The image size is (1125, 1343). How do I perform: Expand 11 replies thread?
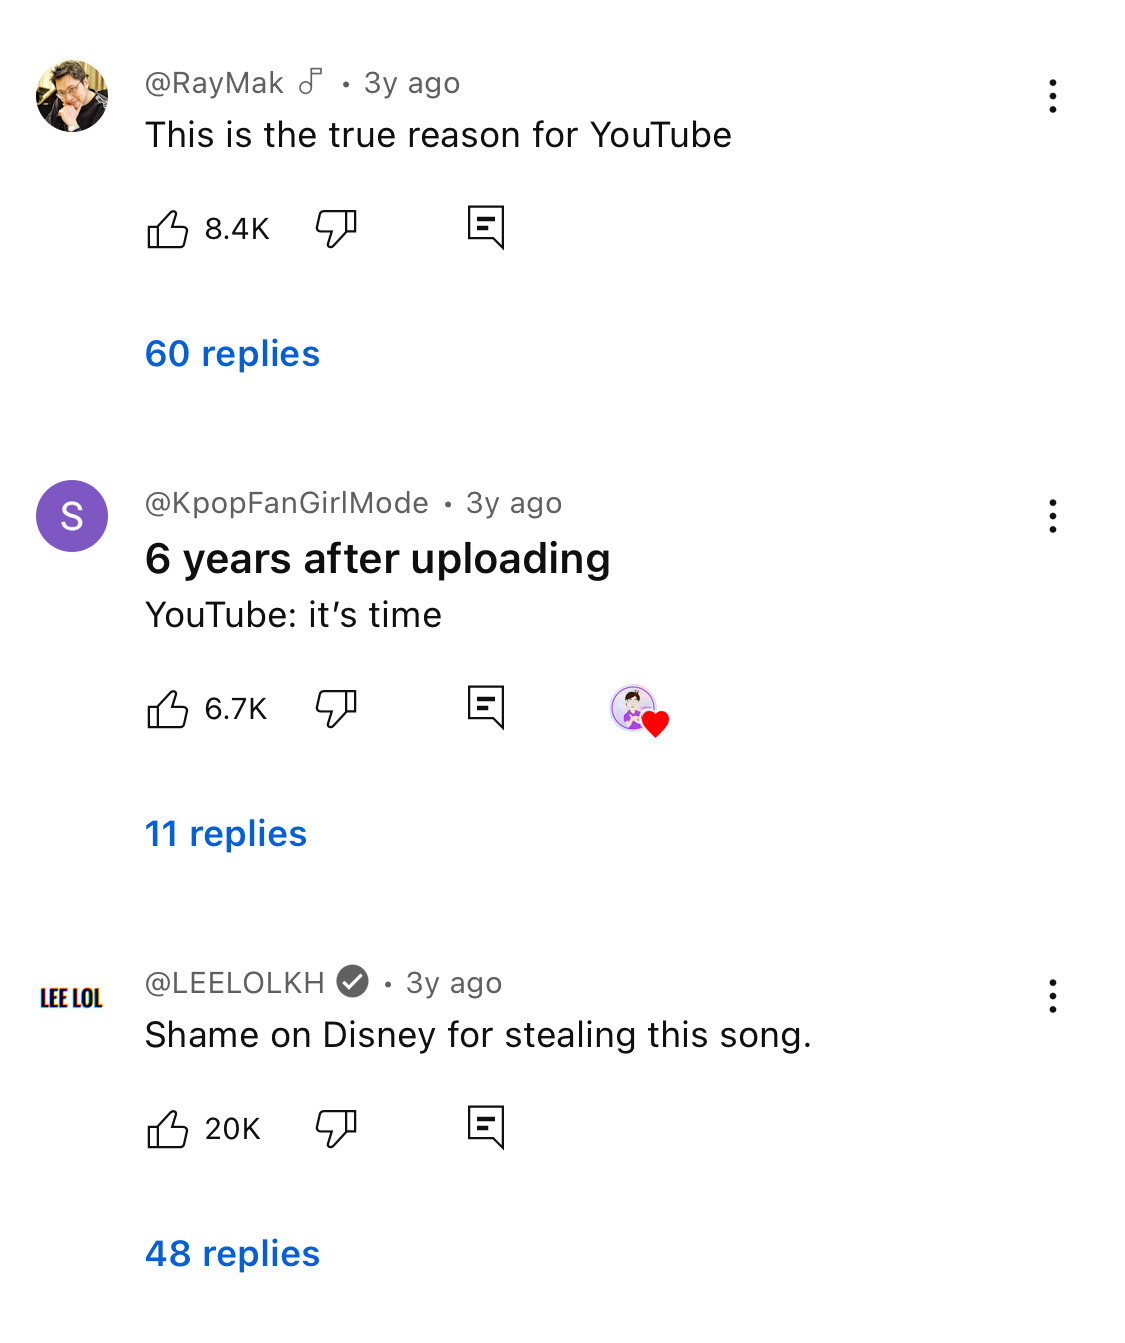pos(226,834)
